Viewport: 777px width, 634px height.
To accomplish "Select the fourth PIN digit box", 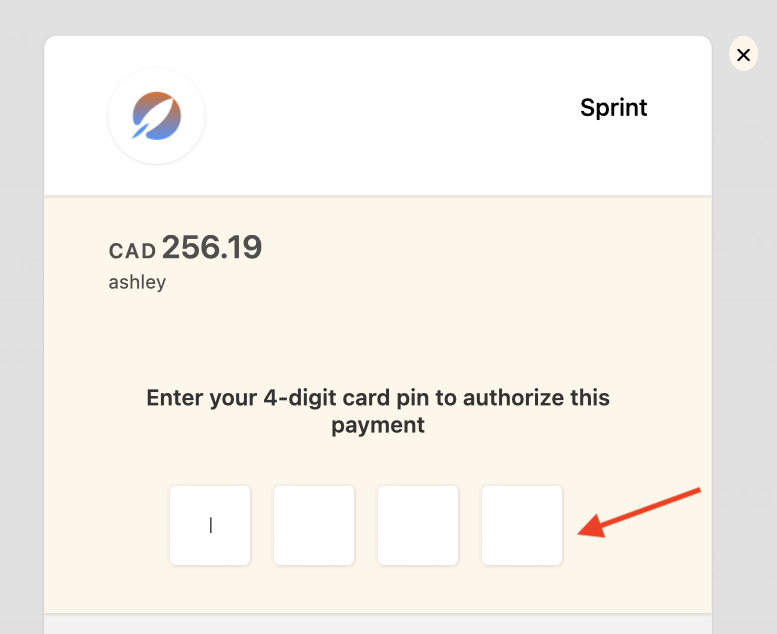I will coord(522,525).
